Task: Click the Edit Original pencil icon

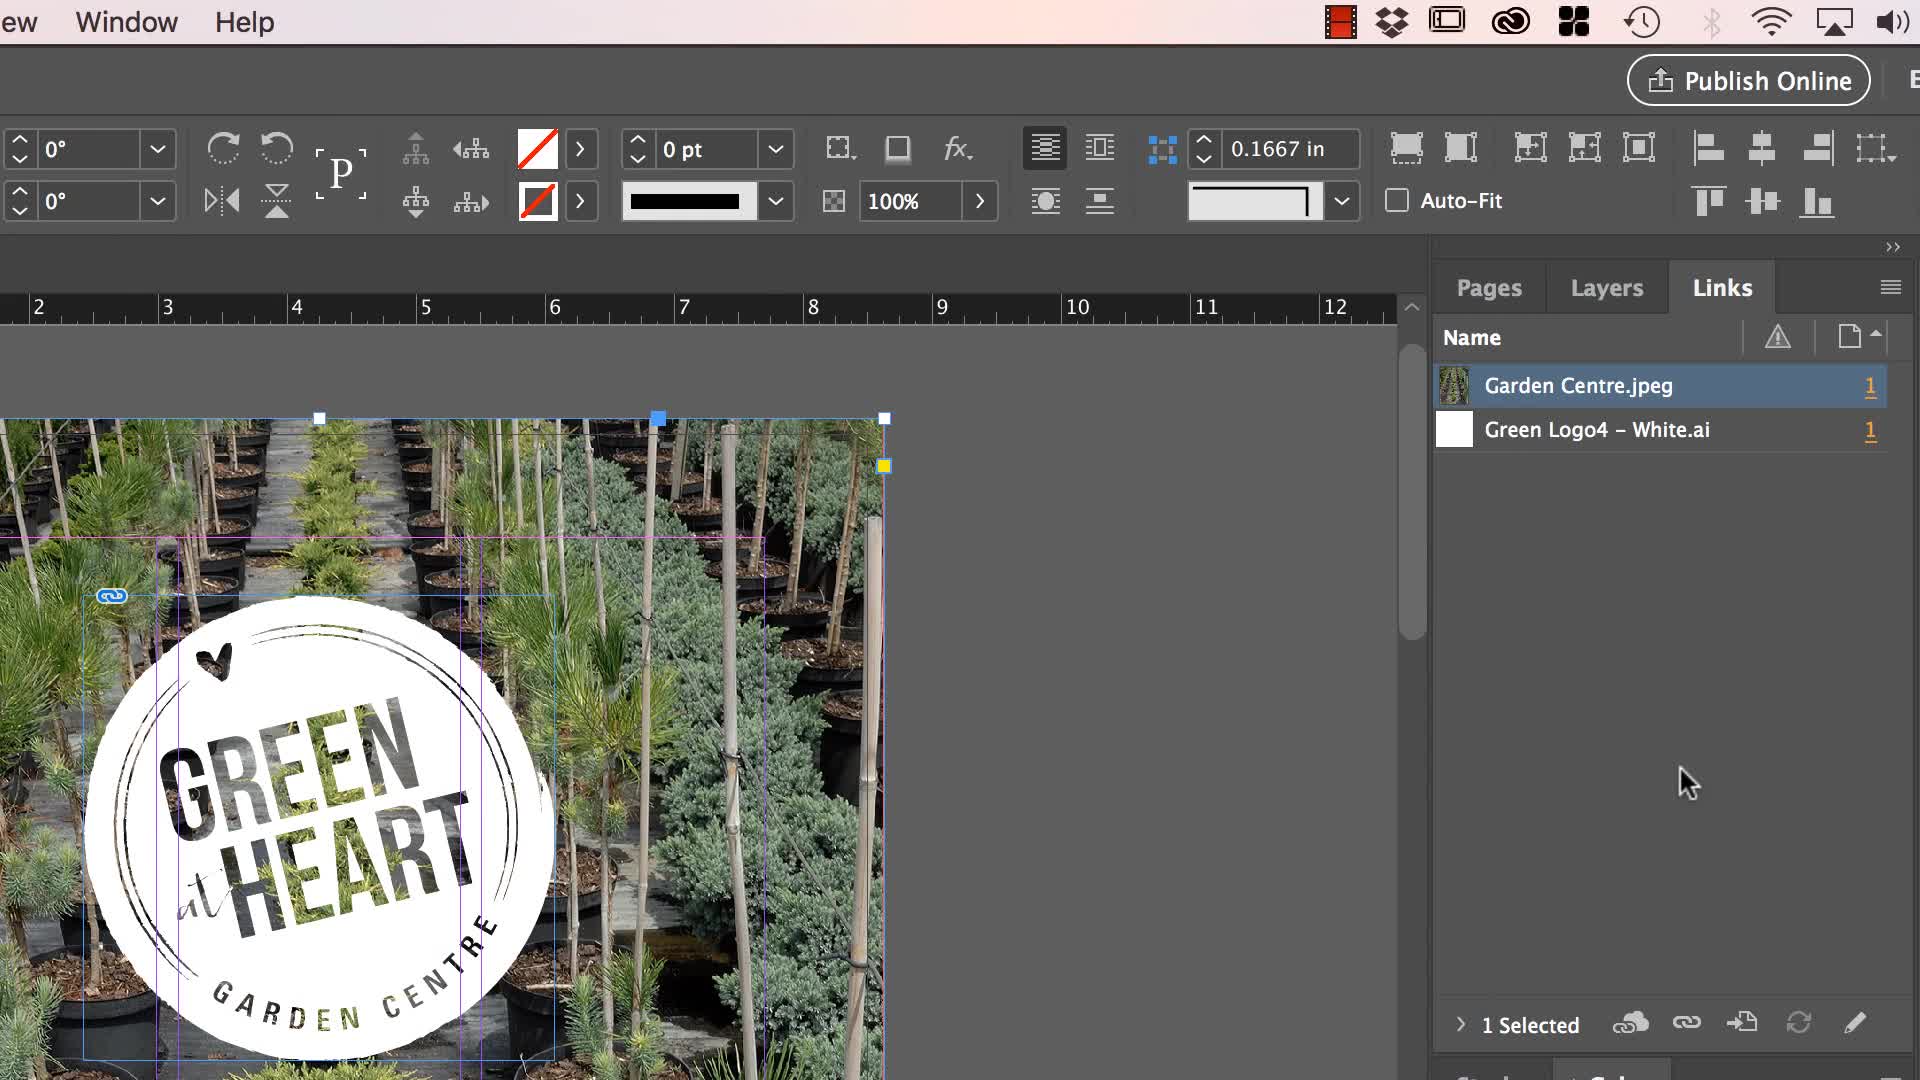Action: tap(1855, 1022)
